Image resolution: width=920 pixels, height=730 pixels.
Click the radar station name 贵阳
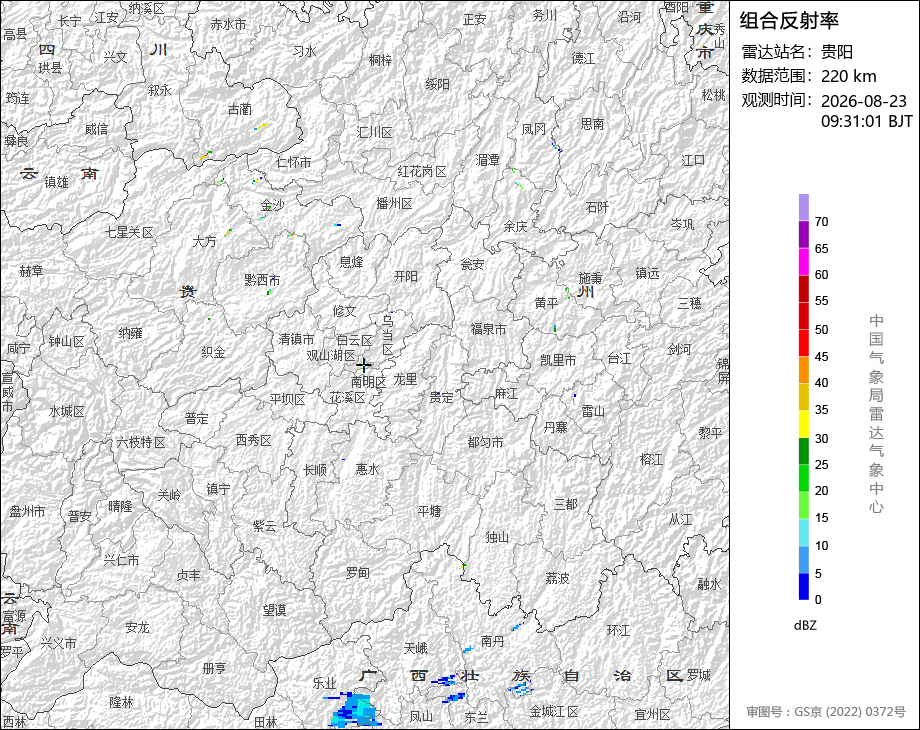click(x=837, y=52)
